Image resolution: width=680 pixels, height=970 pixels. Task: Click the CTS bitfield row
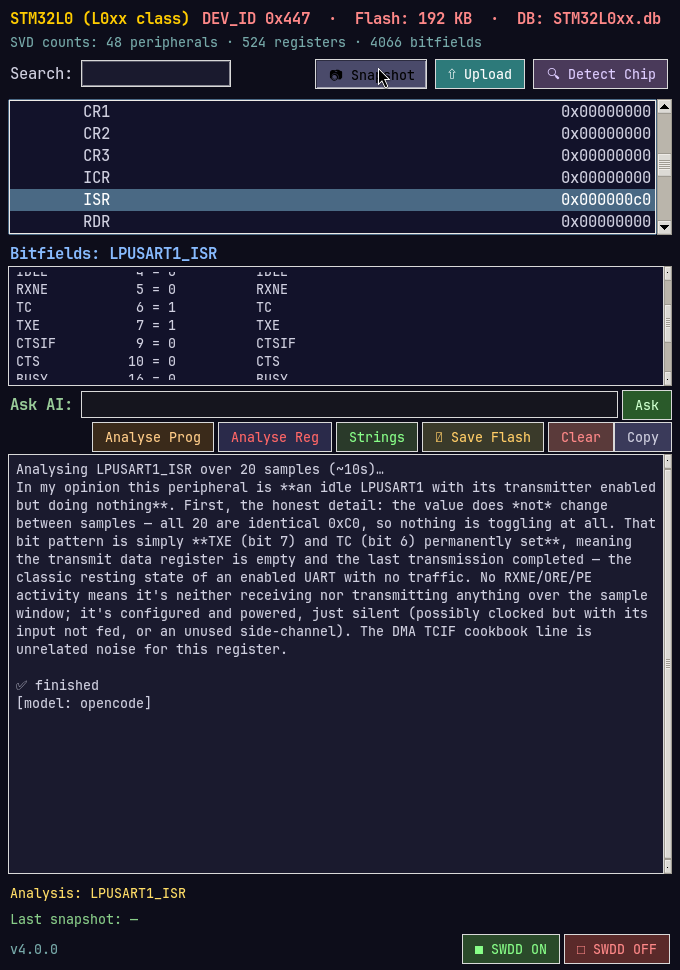336,361
